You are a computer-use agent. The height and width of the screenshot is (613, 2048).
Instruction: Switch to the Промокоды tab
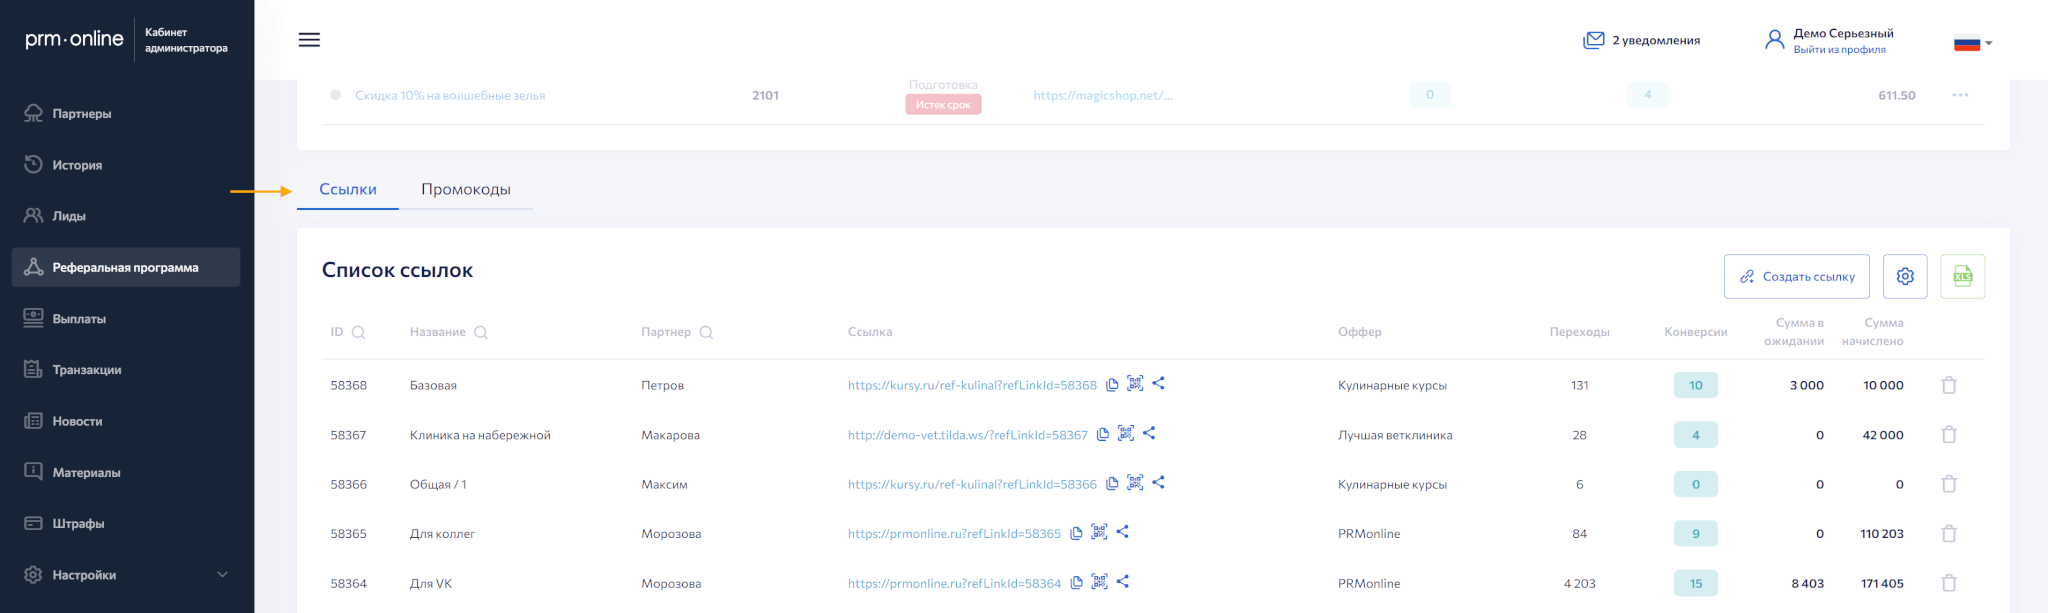pos(466,189)
